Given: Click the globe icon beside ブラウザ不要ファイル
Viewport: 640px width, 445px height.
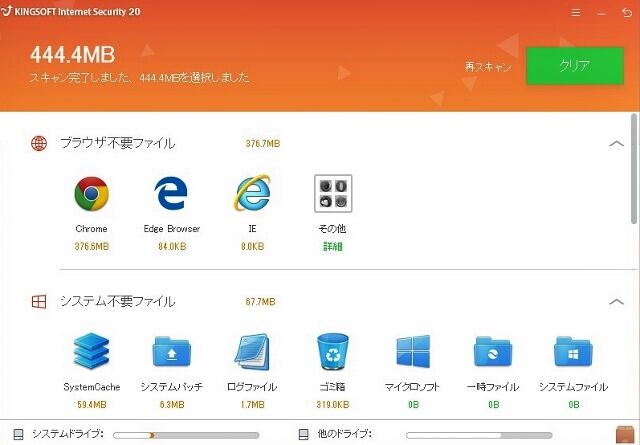Looking at the screenshot, I should coord(39,143).
